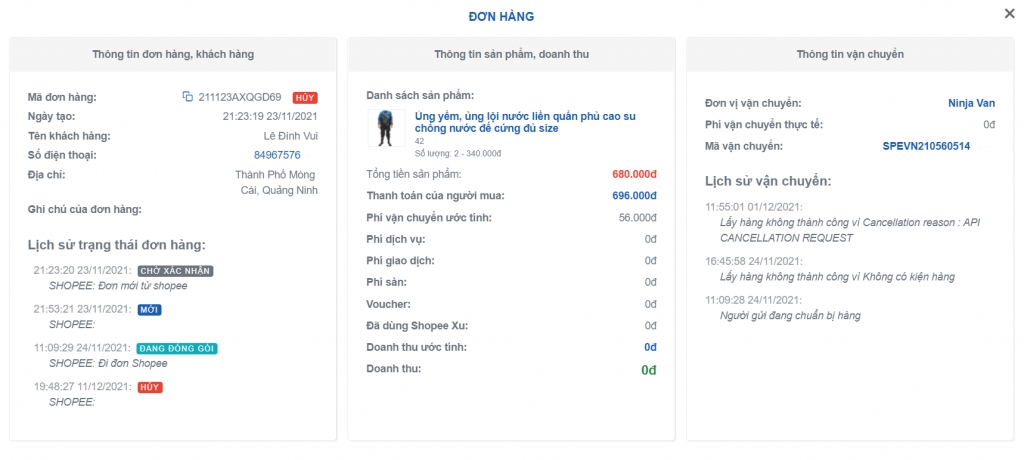Close the ĐƠN HÀNG dialog
The width and height of the screenshot is (1024, 460).
tap(1009, 13)
